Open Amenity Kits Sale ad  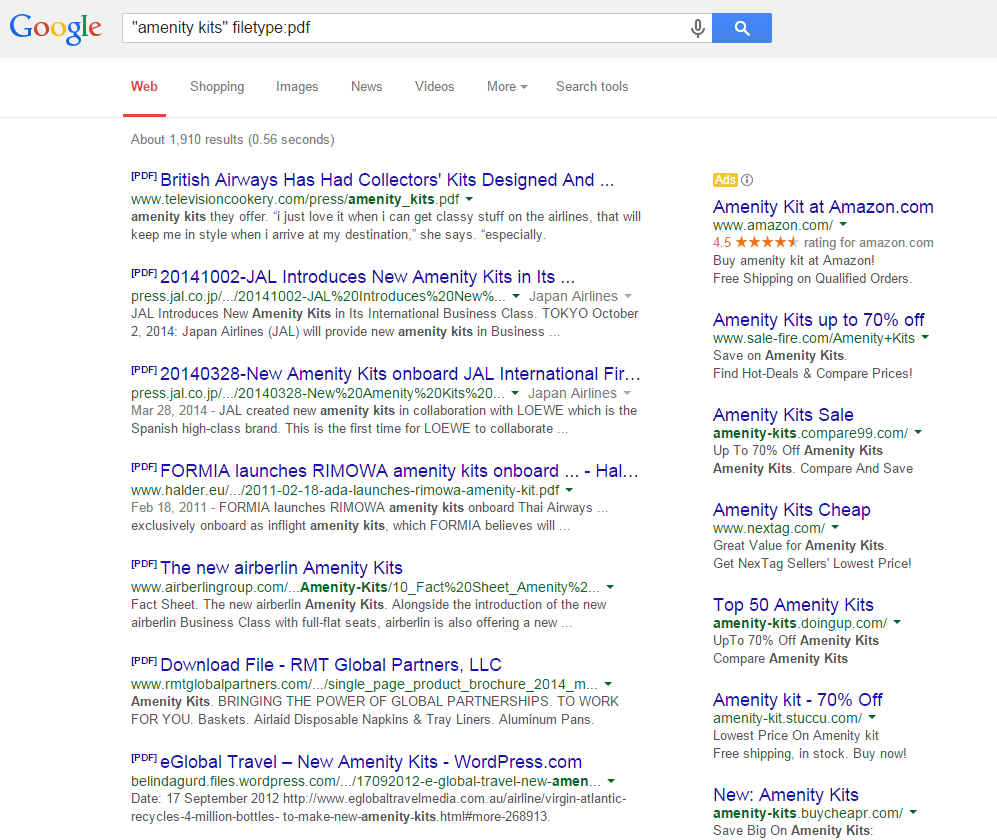783,415
